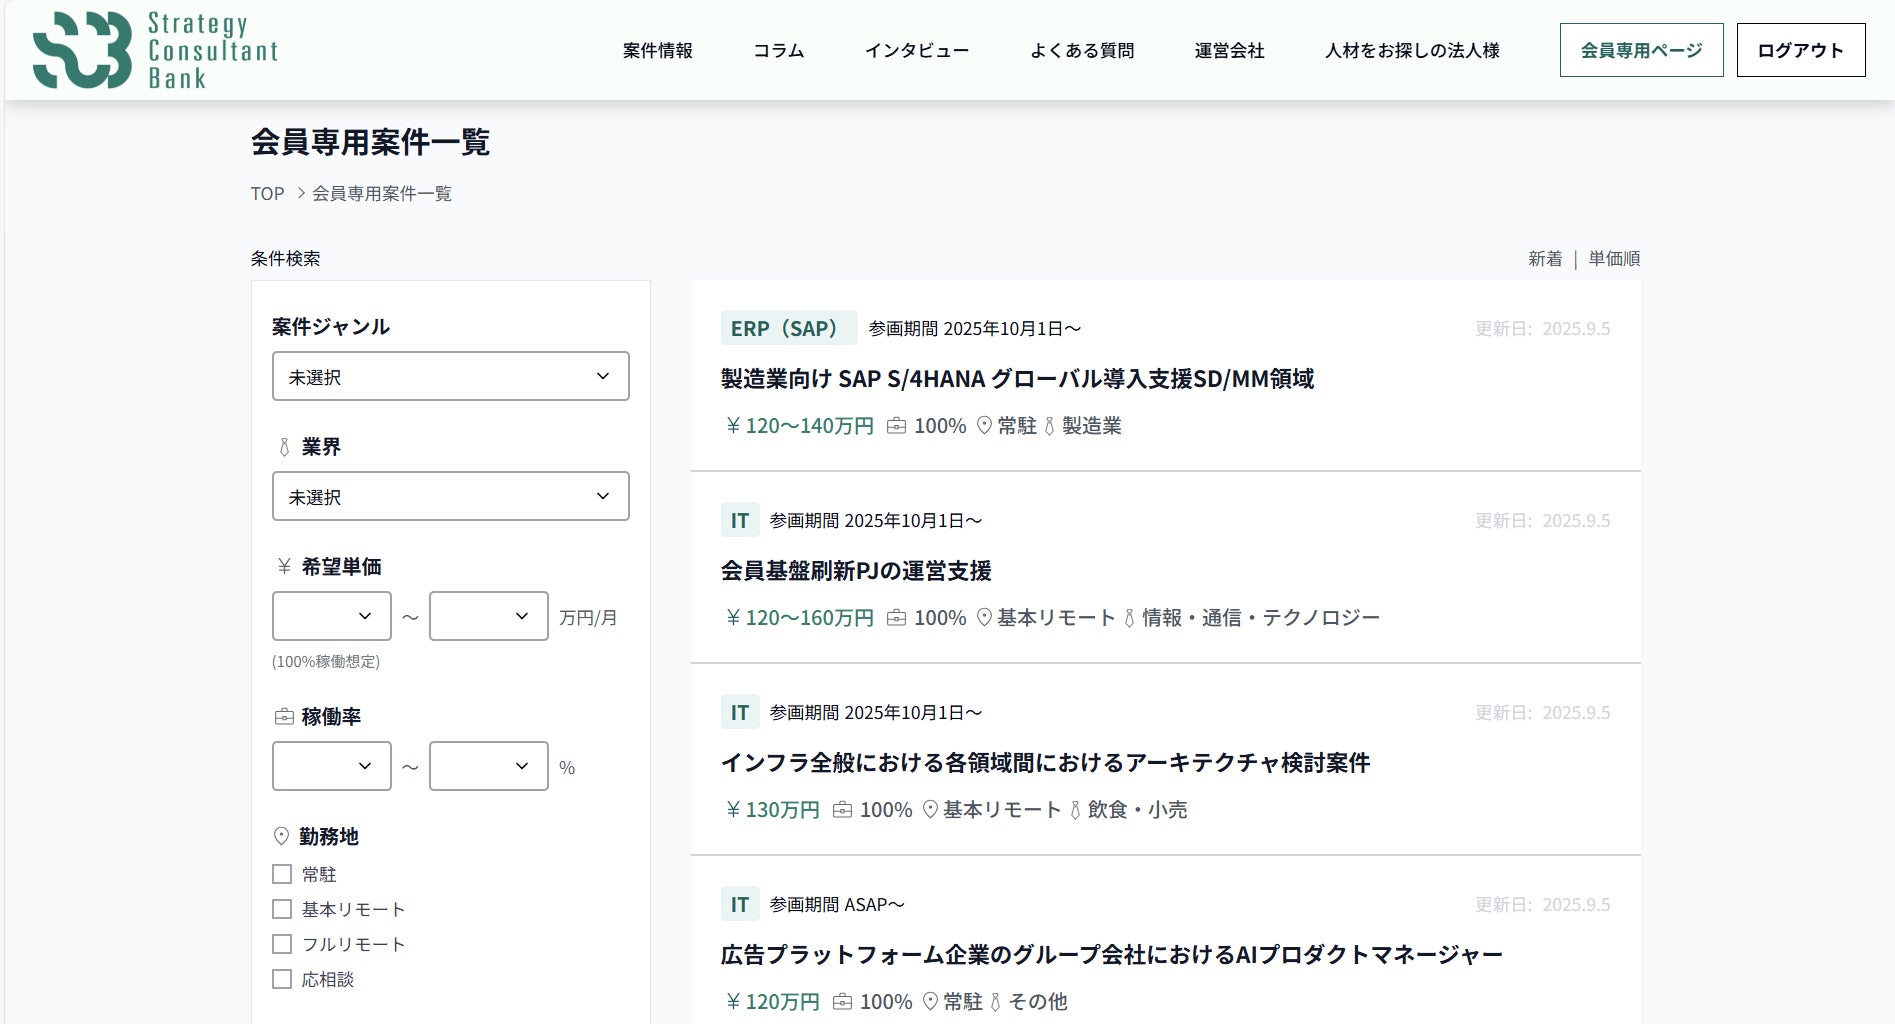This screenshot has height=1024, width=1895.
Task: Go to the よくある質問 menu item
Action: 1082,50
